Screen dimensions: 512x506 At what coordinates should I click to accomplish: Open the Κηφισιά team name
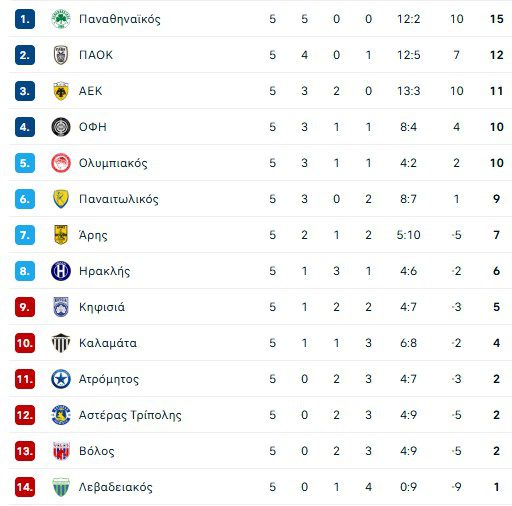pos(102,307)
